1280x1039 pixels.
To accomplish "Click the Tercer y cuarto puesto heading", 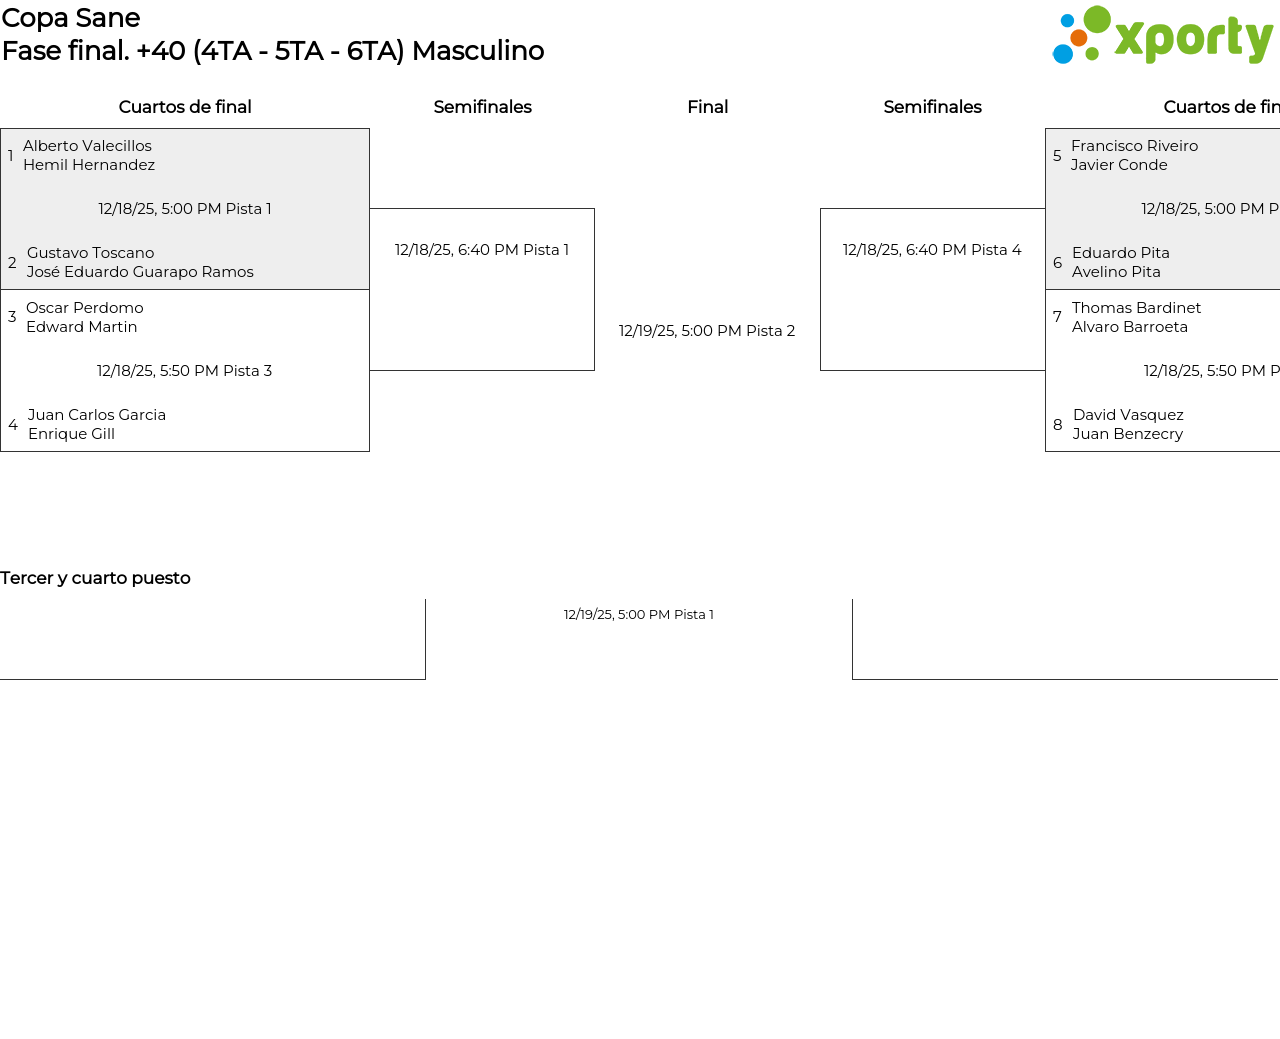I will [95, 578].
